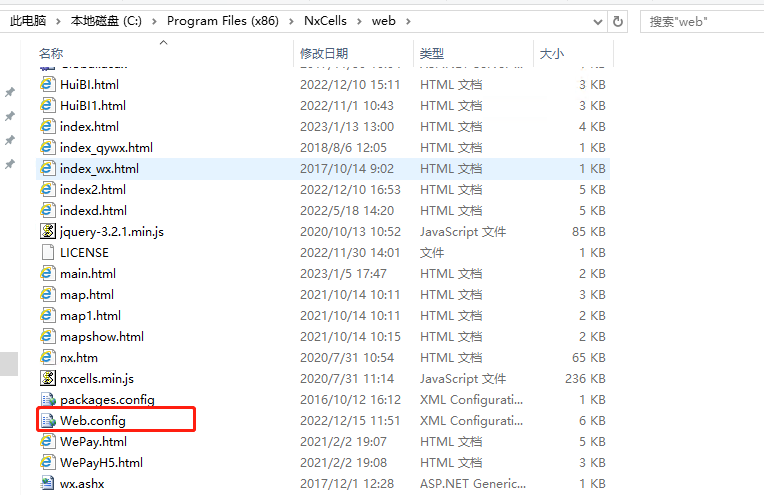
Task: Go to 本地磁盘 (C:) in the breadcrumb
Action: 109,21
